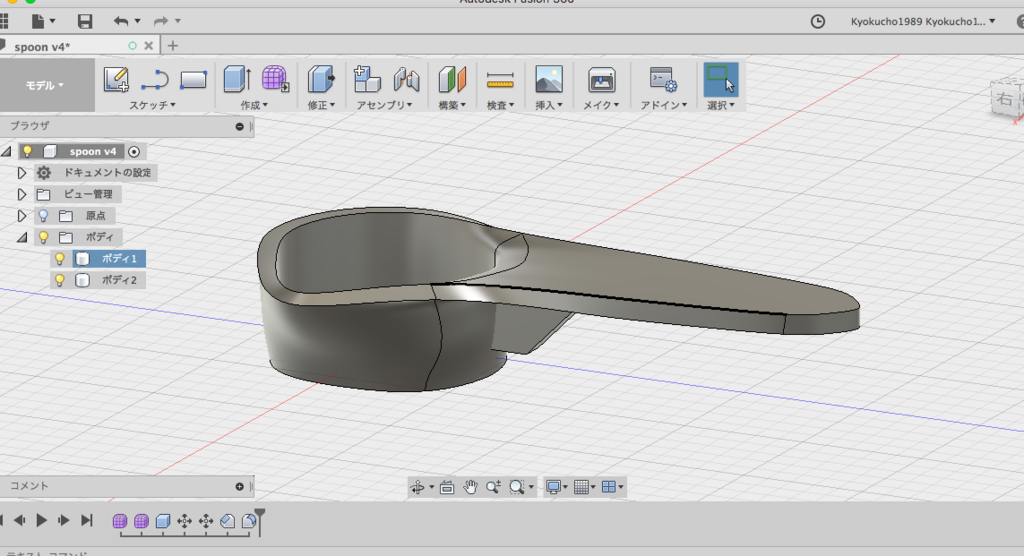Choose the Extrude tool
The image size is (1024, 556).
click(236, 79)
